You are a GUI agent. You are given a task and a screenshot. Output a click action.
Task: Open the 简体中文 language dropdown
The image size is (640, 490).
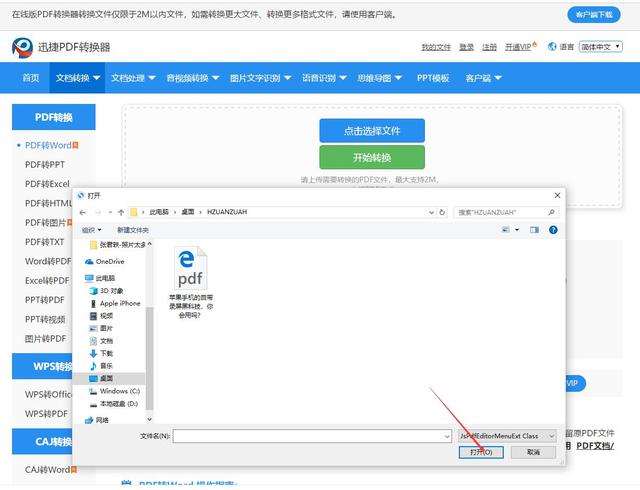tap(600, 47)
